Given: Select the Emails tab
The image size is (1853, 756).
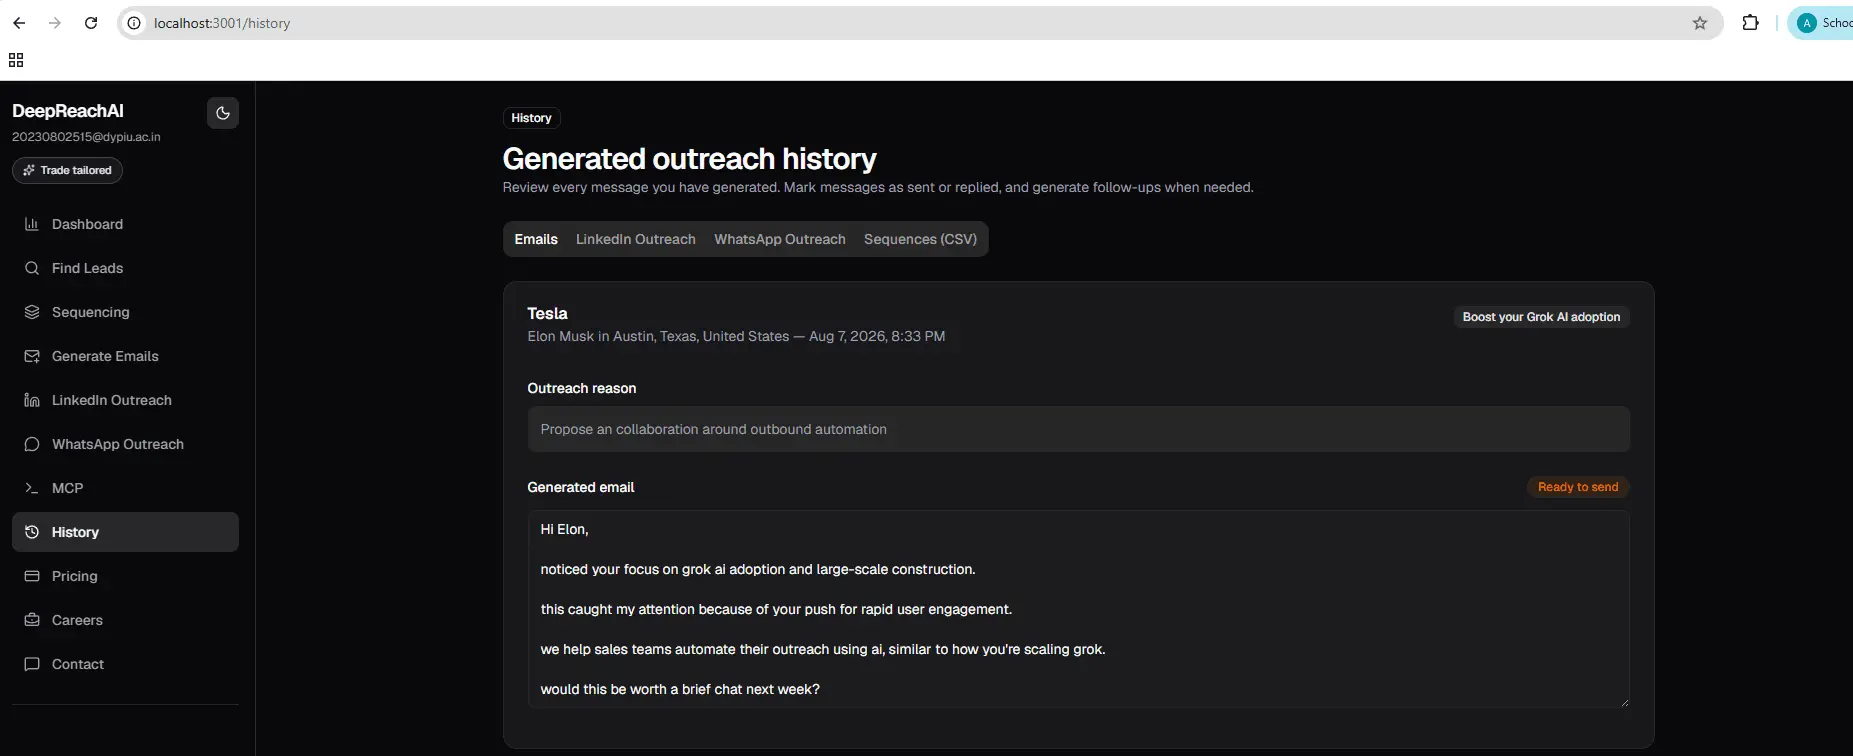Looking at the screenshot, I should (x=536, y=239).
